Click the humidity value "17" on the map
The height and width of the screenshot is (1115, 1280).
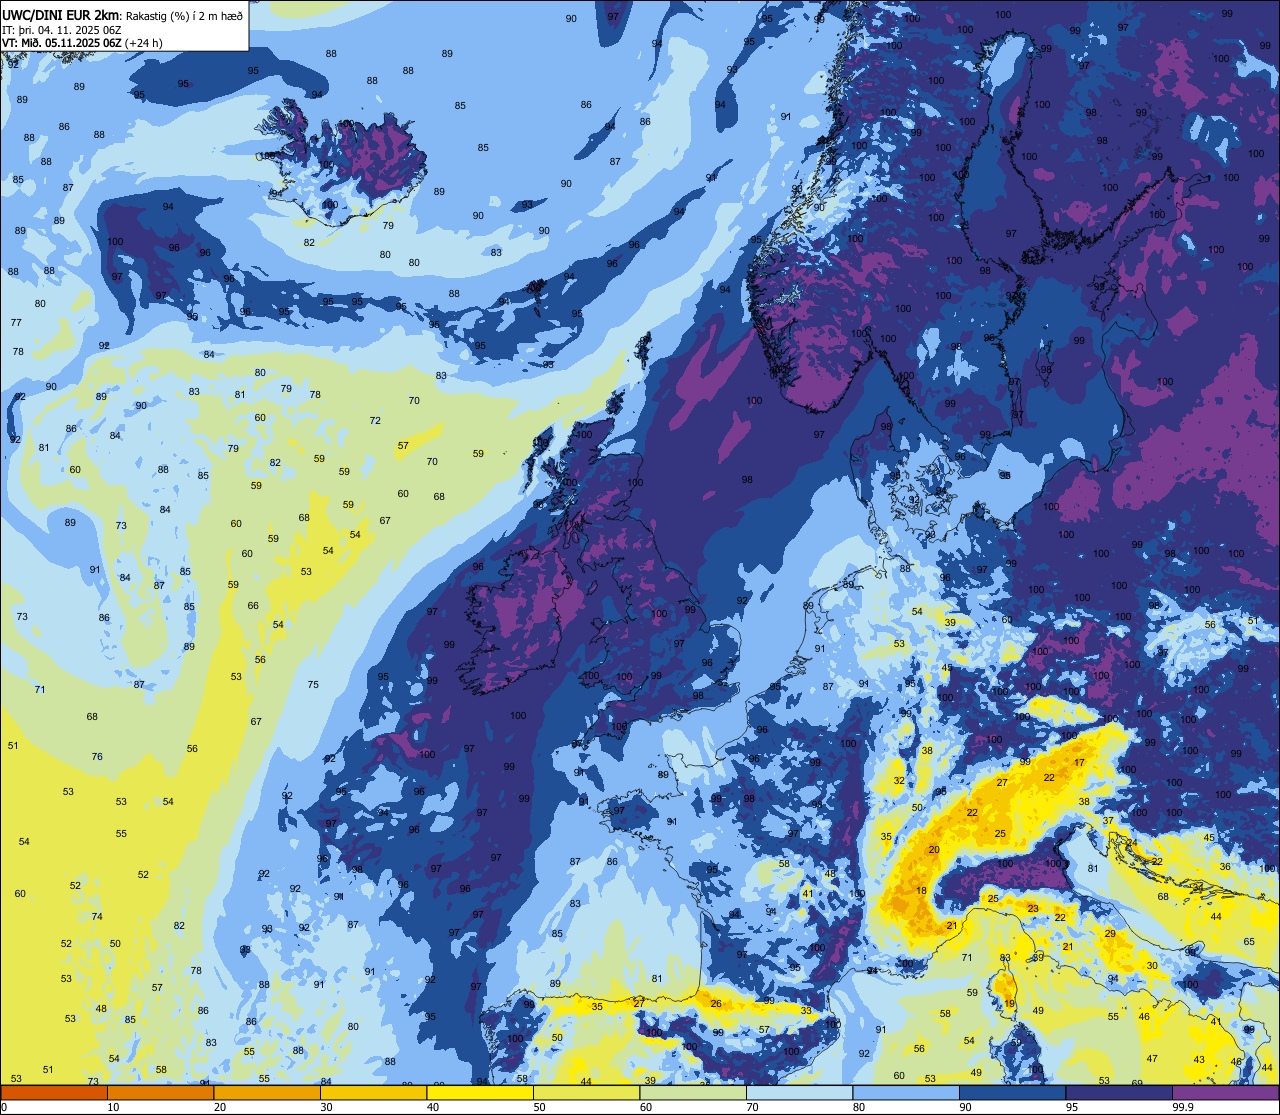[x=1079, y=763]
